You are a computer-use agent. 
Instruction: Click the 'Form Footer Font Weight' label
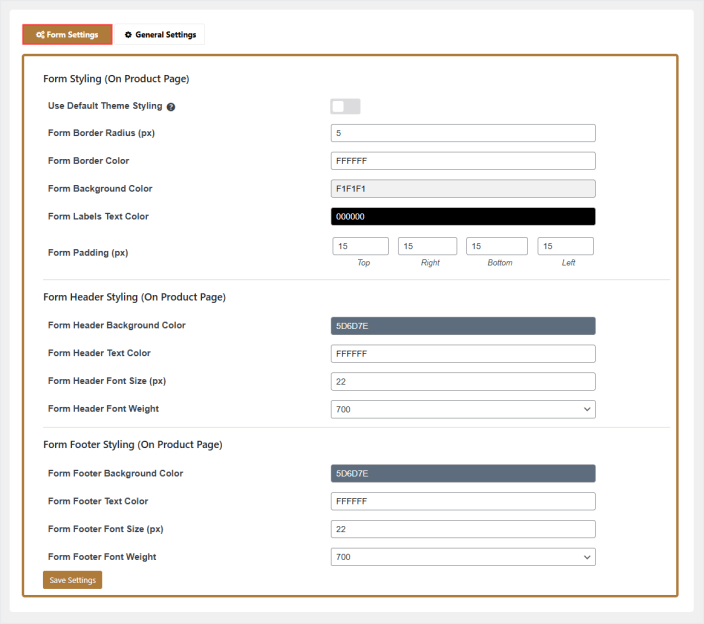tap(102, 557)
